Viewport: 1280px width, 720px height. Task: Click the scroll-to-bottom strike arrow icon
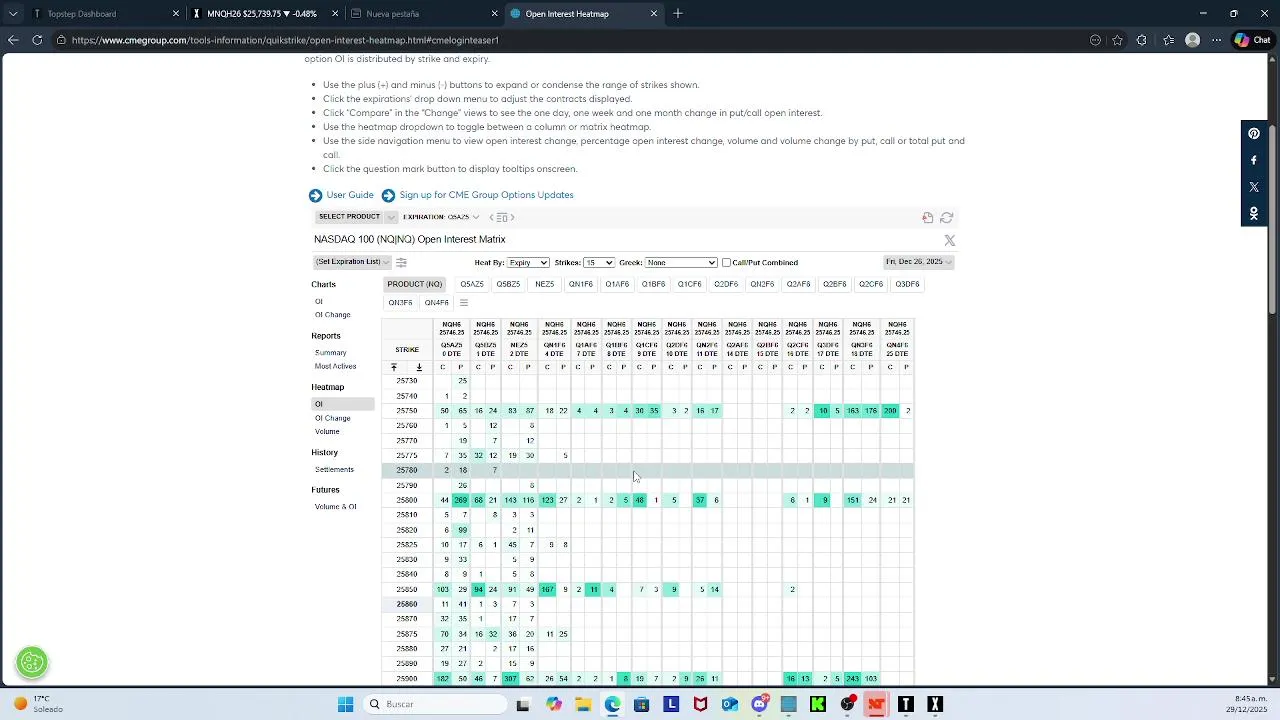point(419,367)
